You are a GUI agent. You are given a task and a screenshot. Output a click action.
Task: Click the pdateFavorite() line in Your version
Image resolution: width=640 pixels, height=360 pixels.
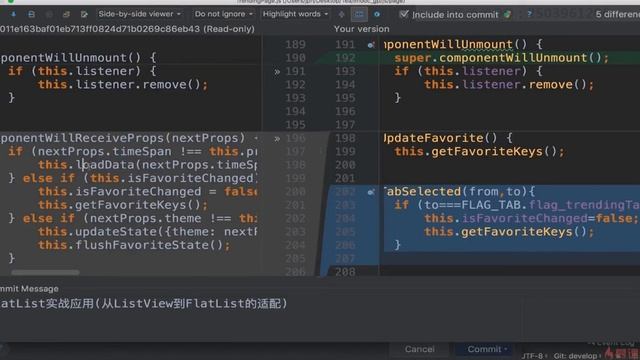click(448, 138)
